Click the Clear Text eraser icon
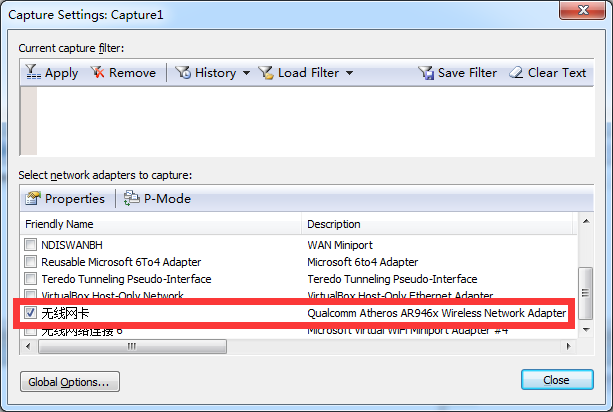Screen dimensions: 613x412 516,72
